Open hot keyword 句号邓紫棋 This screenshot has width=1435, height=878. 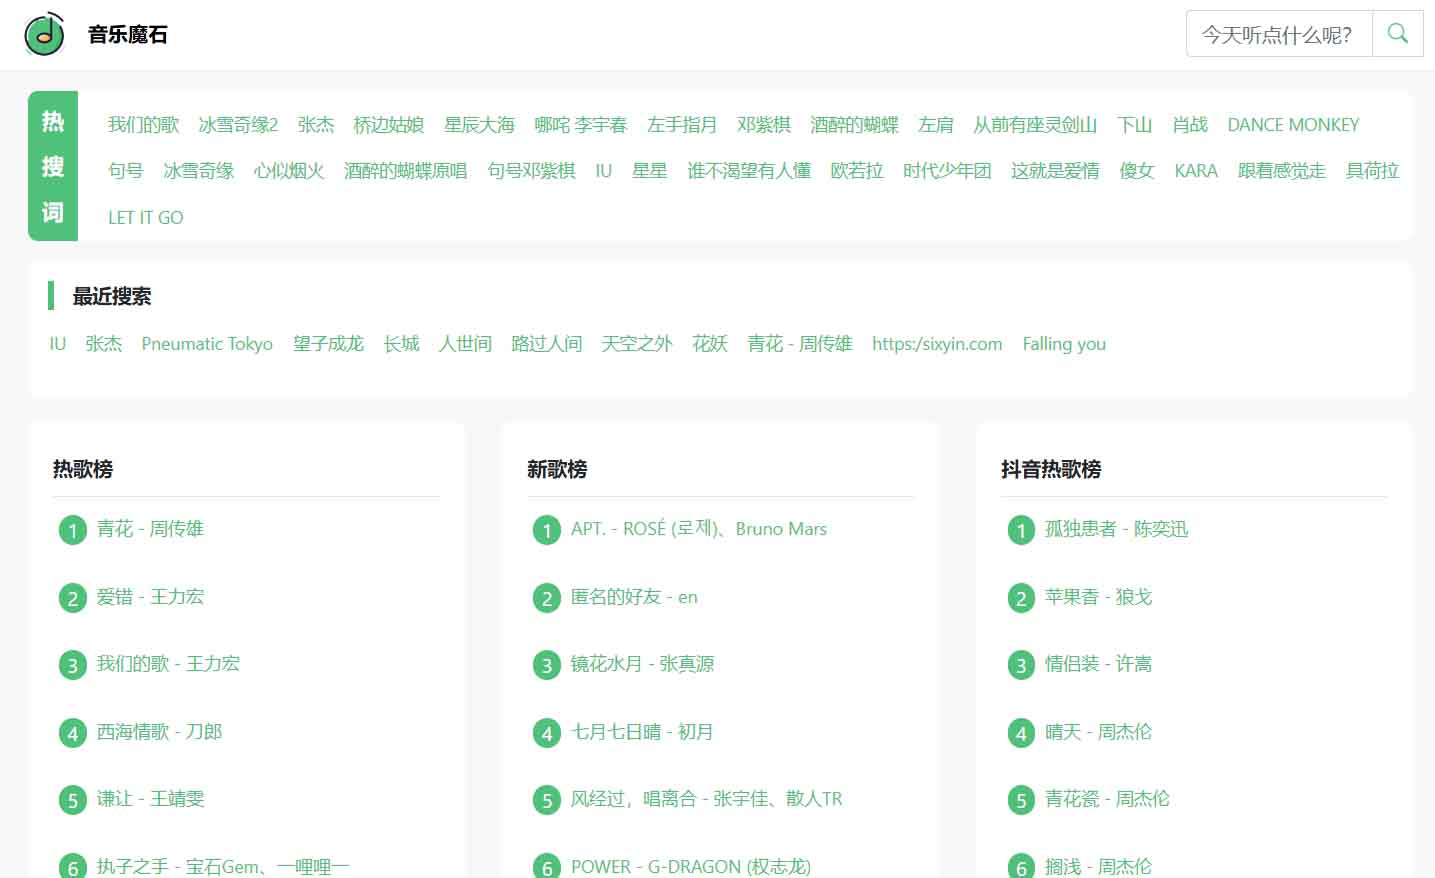[x=531, y=171]
